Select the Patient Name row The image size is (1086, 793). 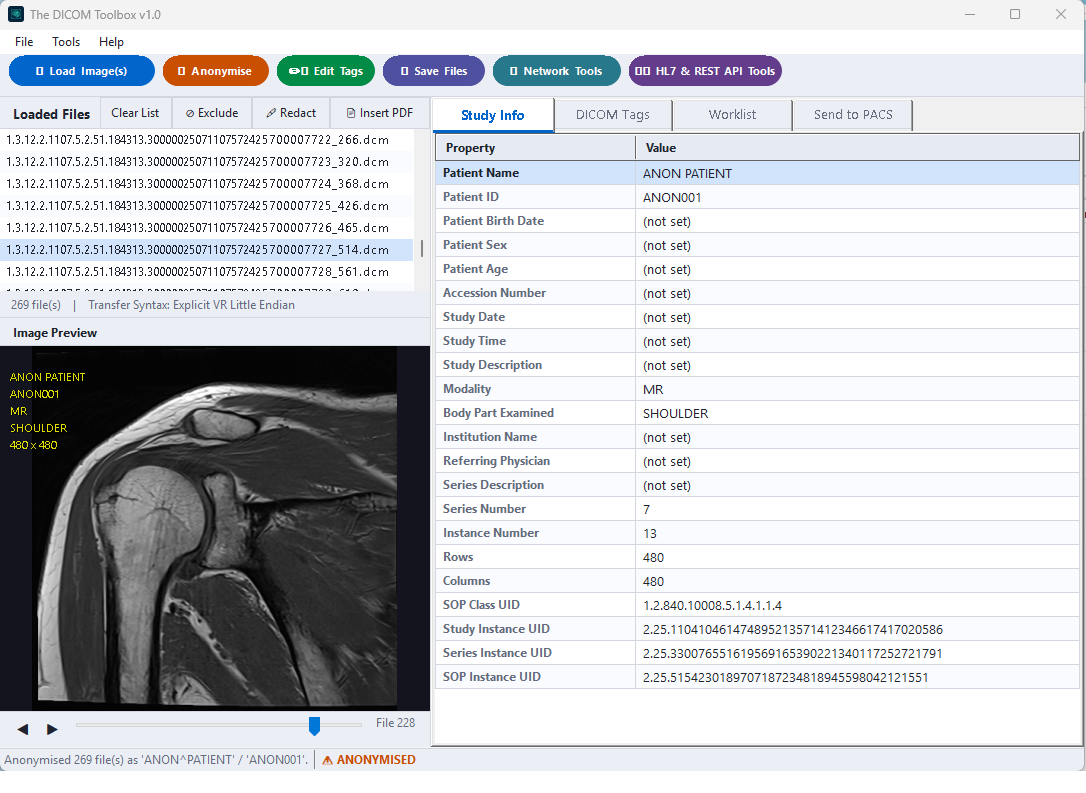pos(757,173)
